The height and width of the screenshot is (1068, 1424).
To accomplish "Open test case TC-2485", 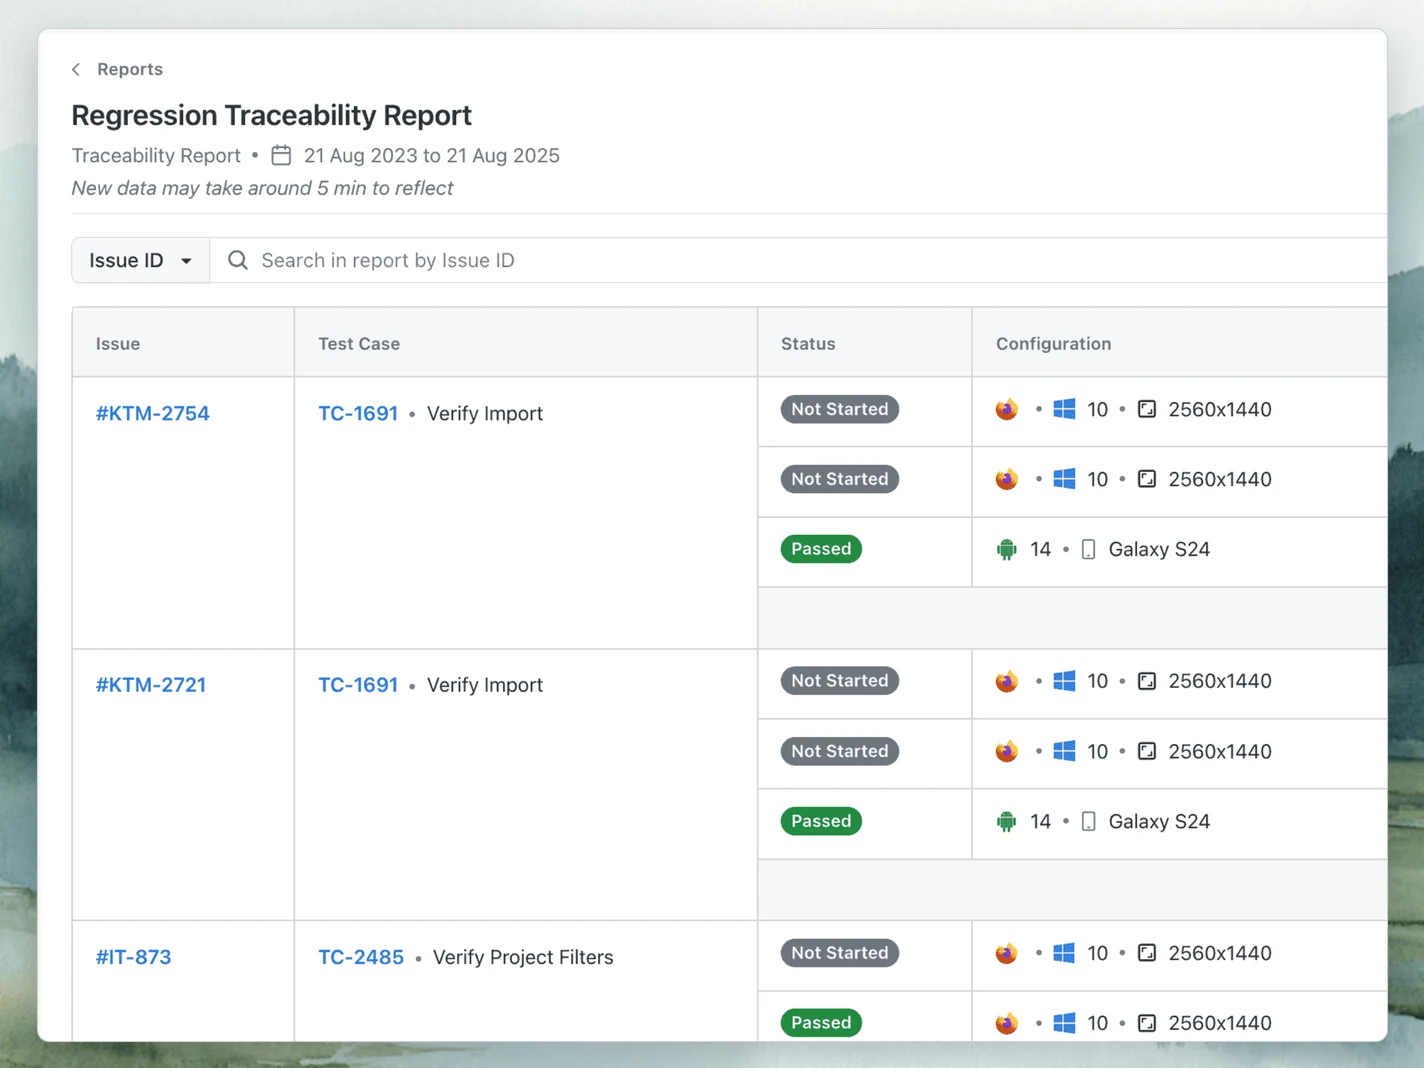I will coord(361,957).
